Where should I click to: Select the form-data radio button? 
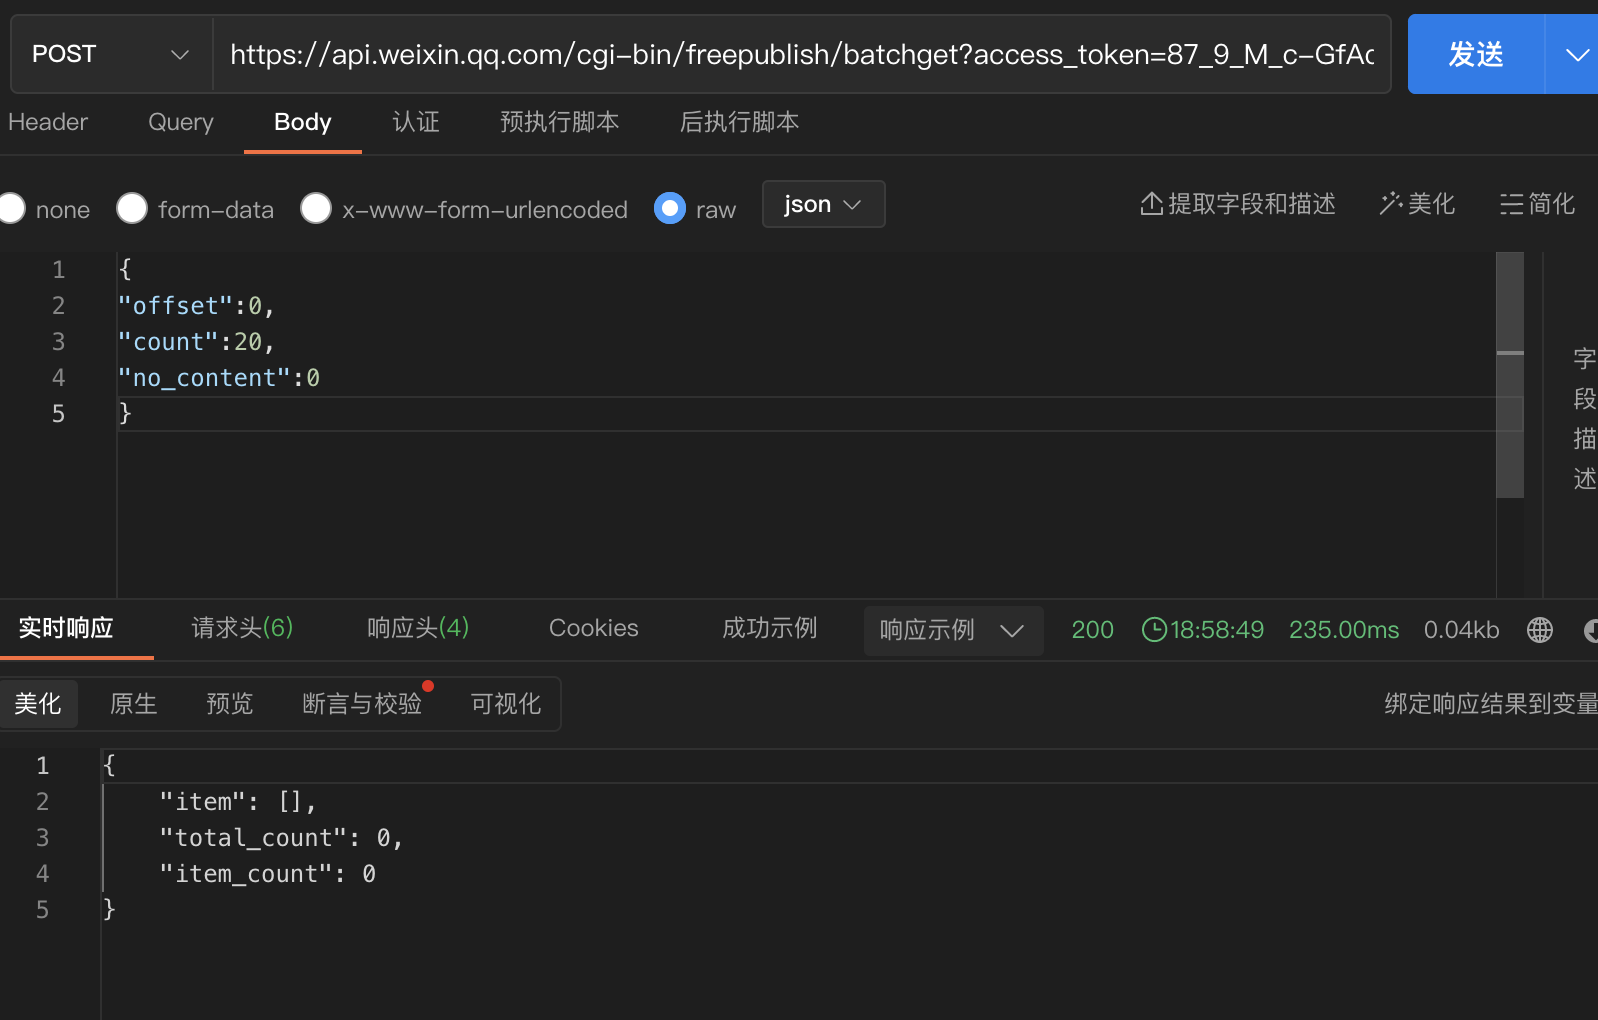point(132,208)
